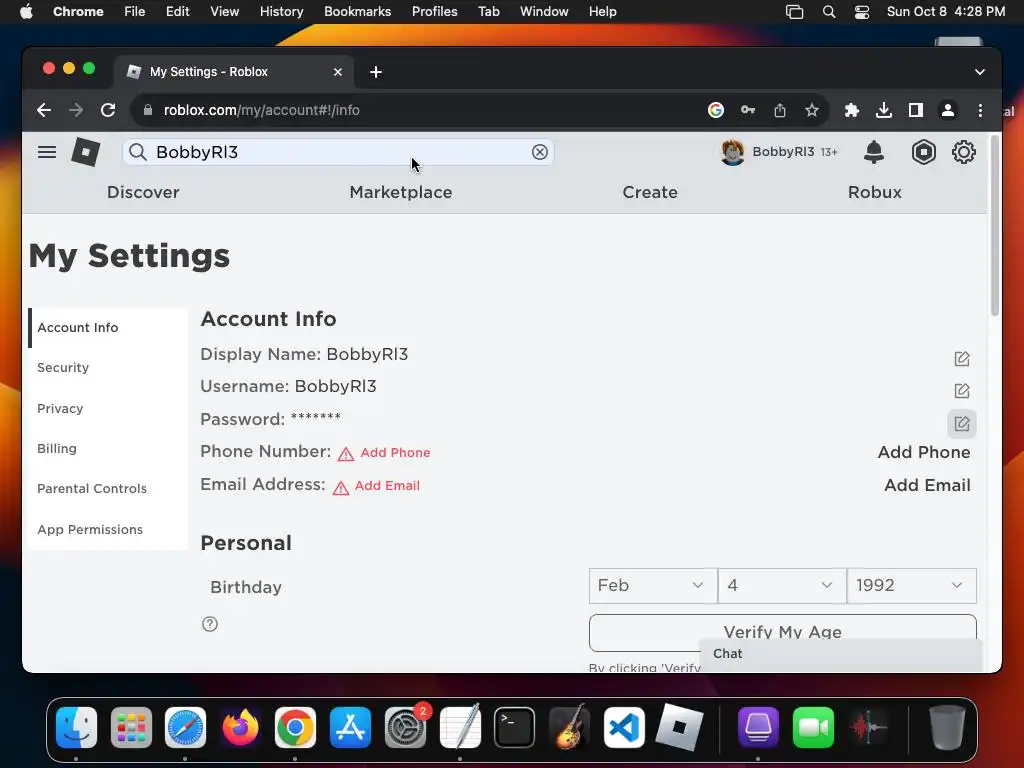Screen dimensions: 1024x768
Task: Open Chrome profile avatar icon
Action: (x=948, y=110)
